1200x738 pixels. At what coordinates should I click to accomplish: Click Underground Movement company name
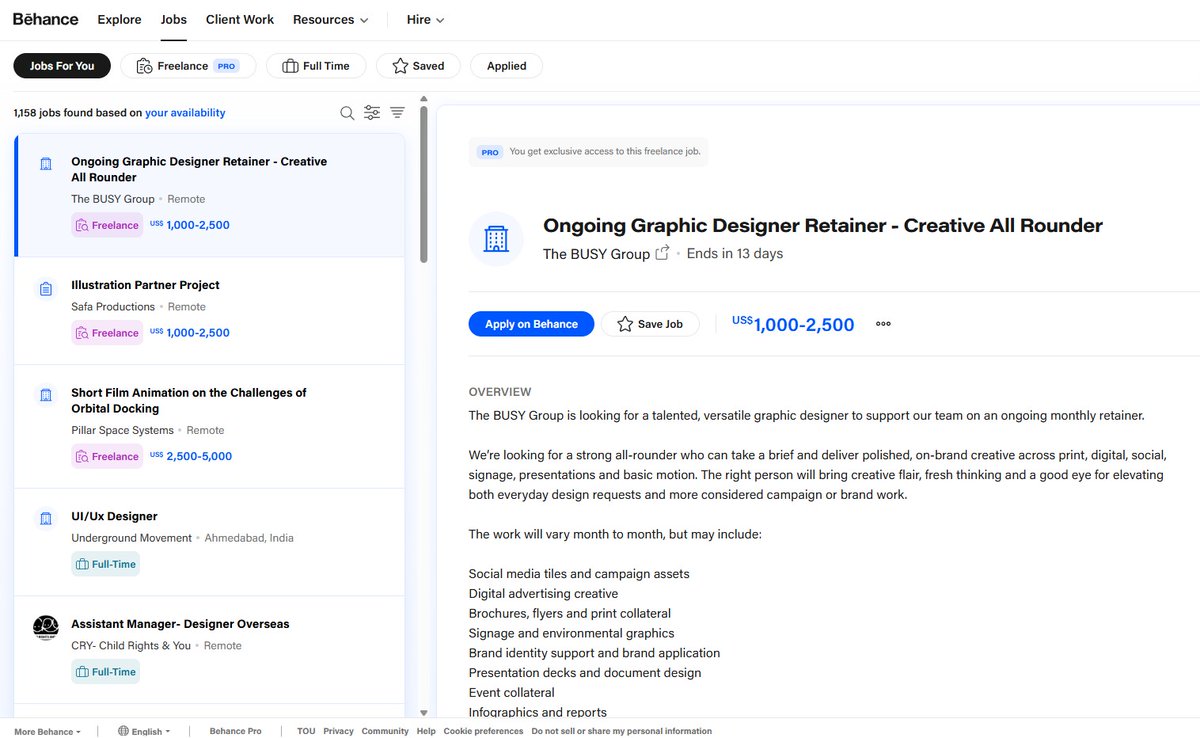pos(131,538)
